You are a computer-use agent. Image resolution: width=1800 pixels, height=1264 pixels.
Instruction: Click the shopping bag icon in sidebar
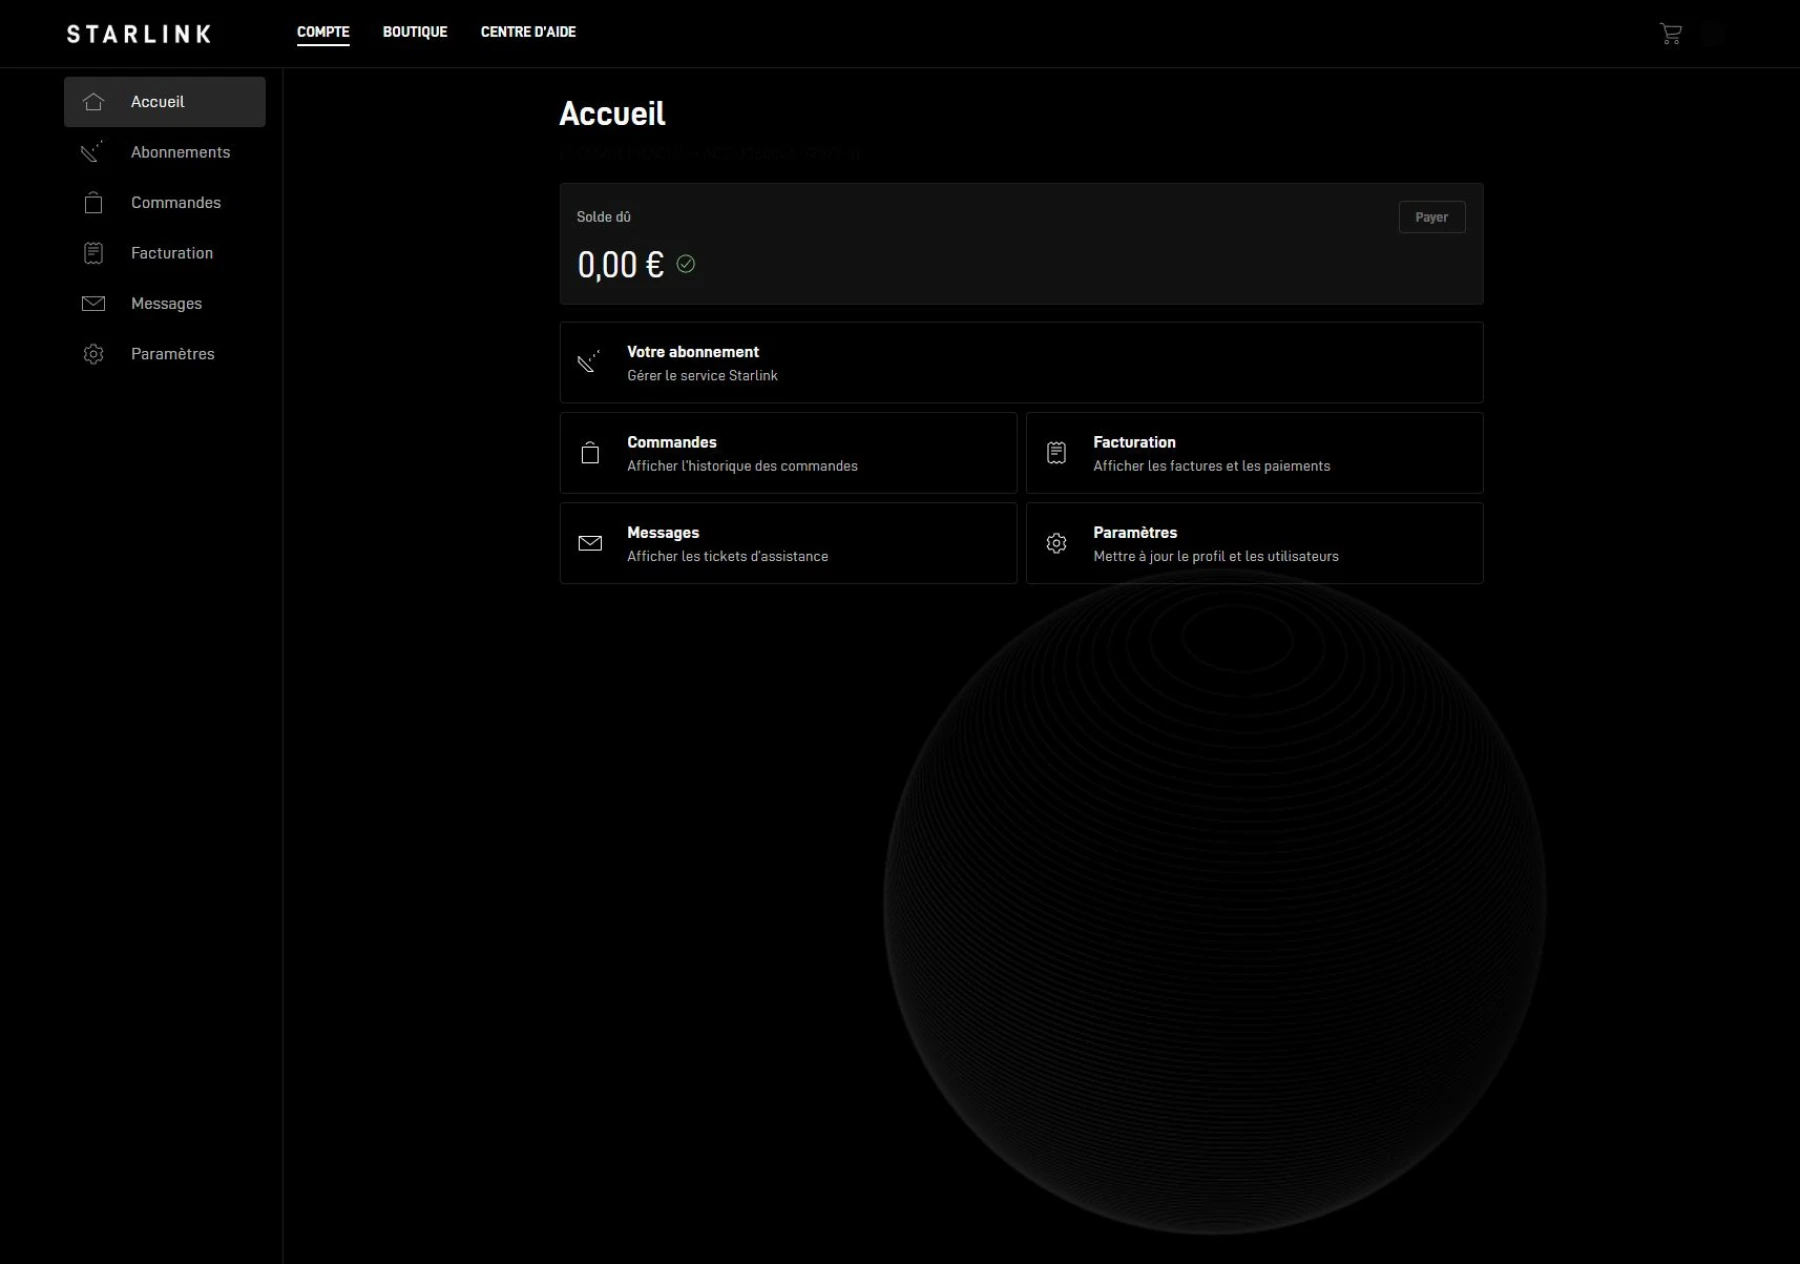(x=93, y=203)
